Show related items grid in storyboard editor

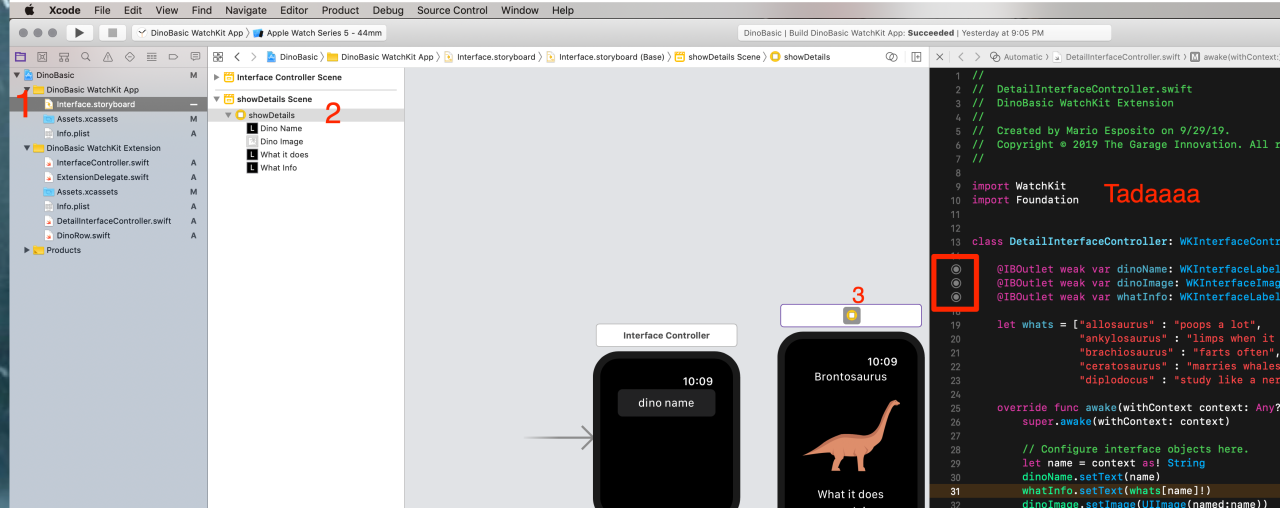coord(217,57)
